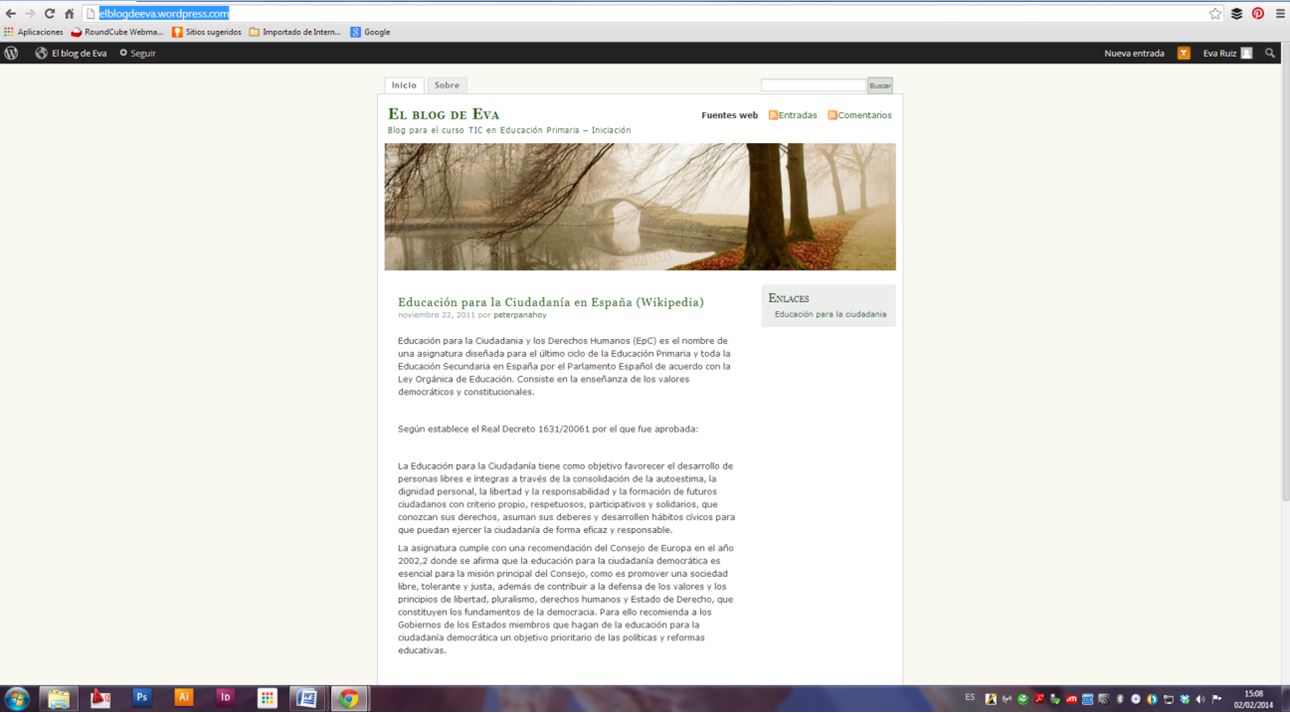Click the blog search text field

pyautogui.click(x=813, y=86)
